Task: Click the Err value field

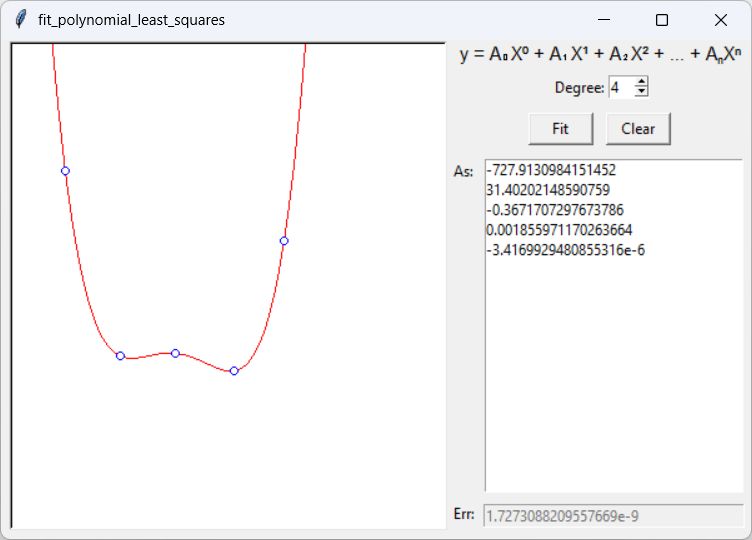Action: click(613, 516)
